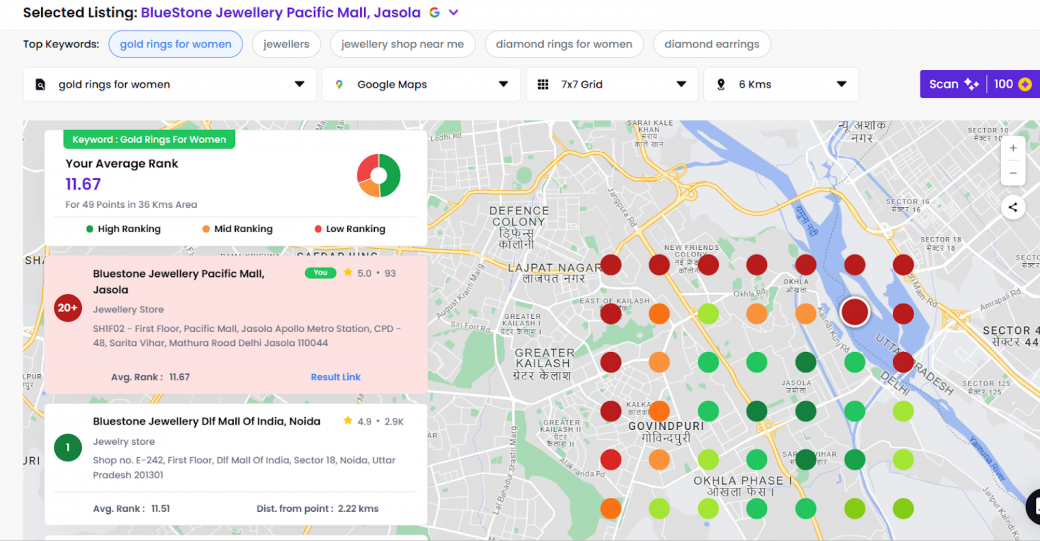Click 'Dist. from point : 2.22 kms' text
This screenshot has width=1040, height=541.
pos(318,509)
